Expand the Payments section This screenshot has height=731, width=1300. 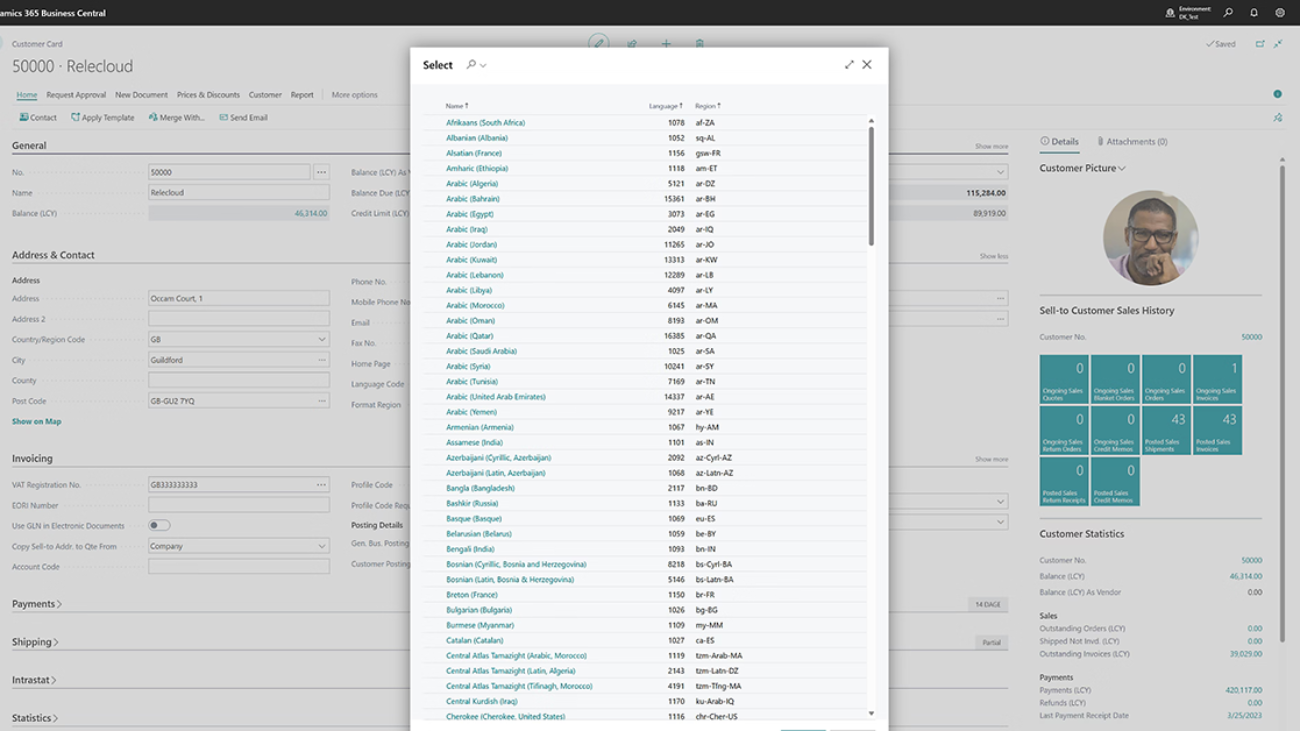(37, 604)
